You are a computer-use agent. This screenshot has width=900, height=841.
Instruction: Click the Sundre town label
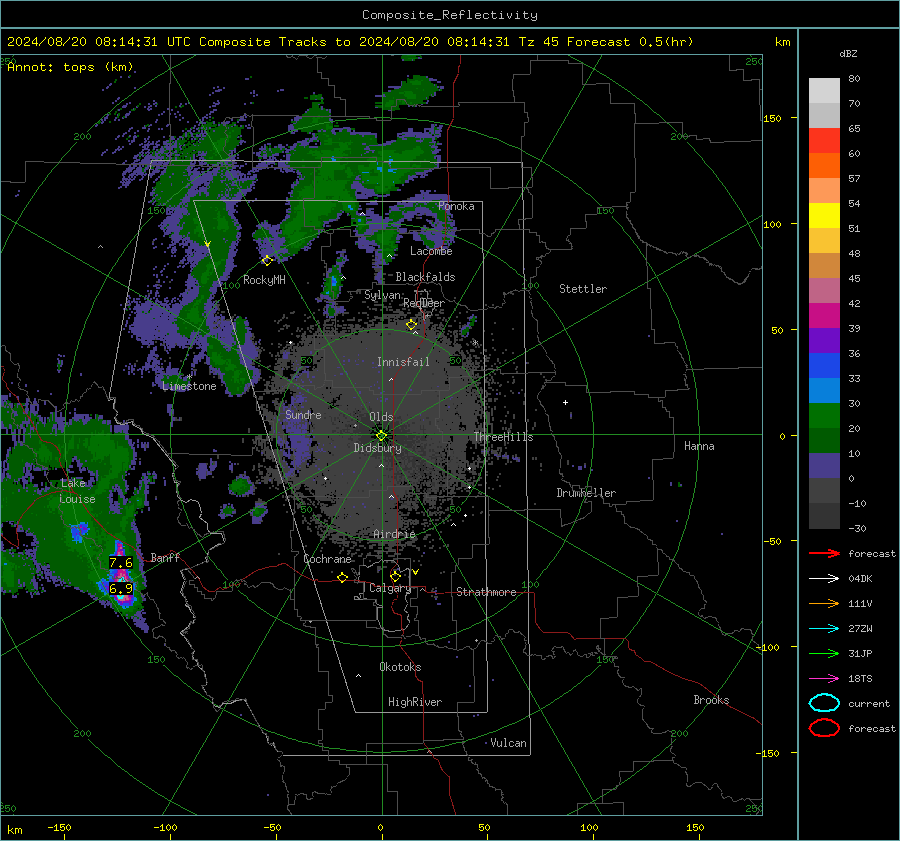coord(304,414)
